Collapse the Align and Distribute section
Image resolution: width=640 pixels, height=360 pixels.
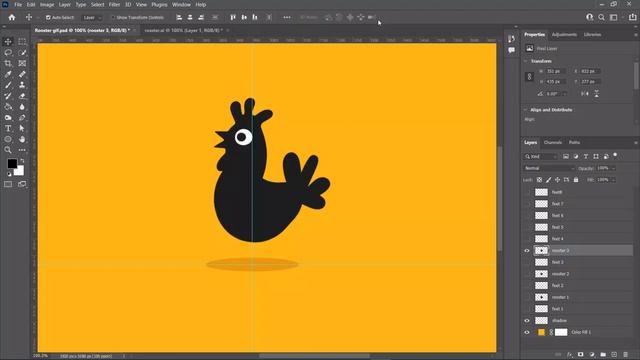tap(526, 110)
